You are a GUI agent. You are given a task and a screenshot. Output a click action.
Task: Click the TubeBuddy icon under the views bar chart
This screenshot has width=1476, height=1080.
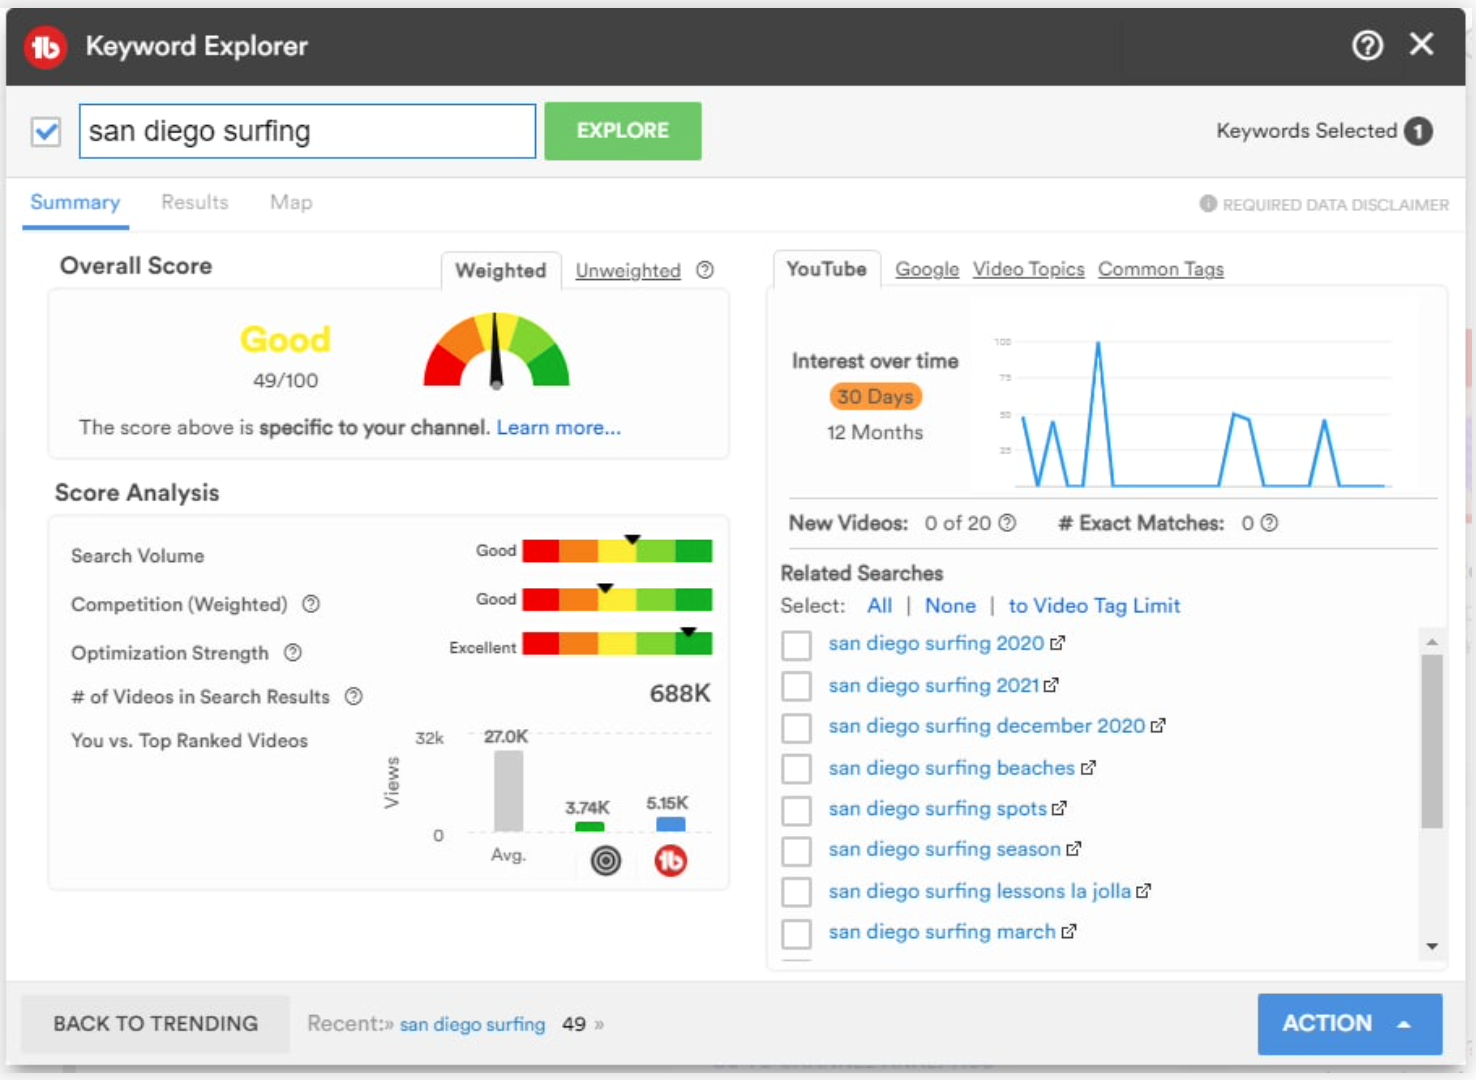pos(671,860)
